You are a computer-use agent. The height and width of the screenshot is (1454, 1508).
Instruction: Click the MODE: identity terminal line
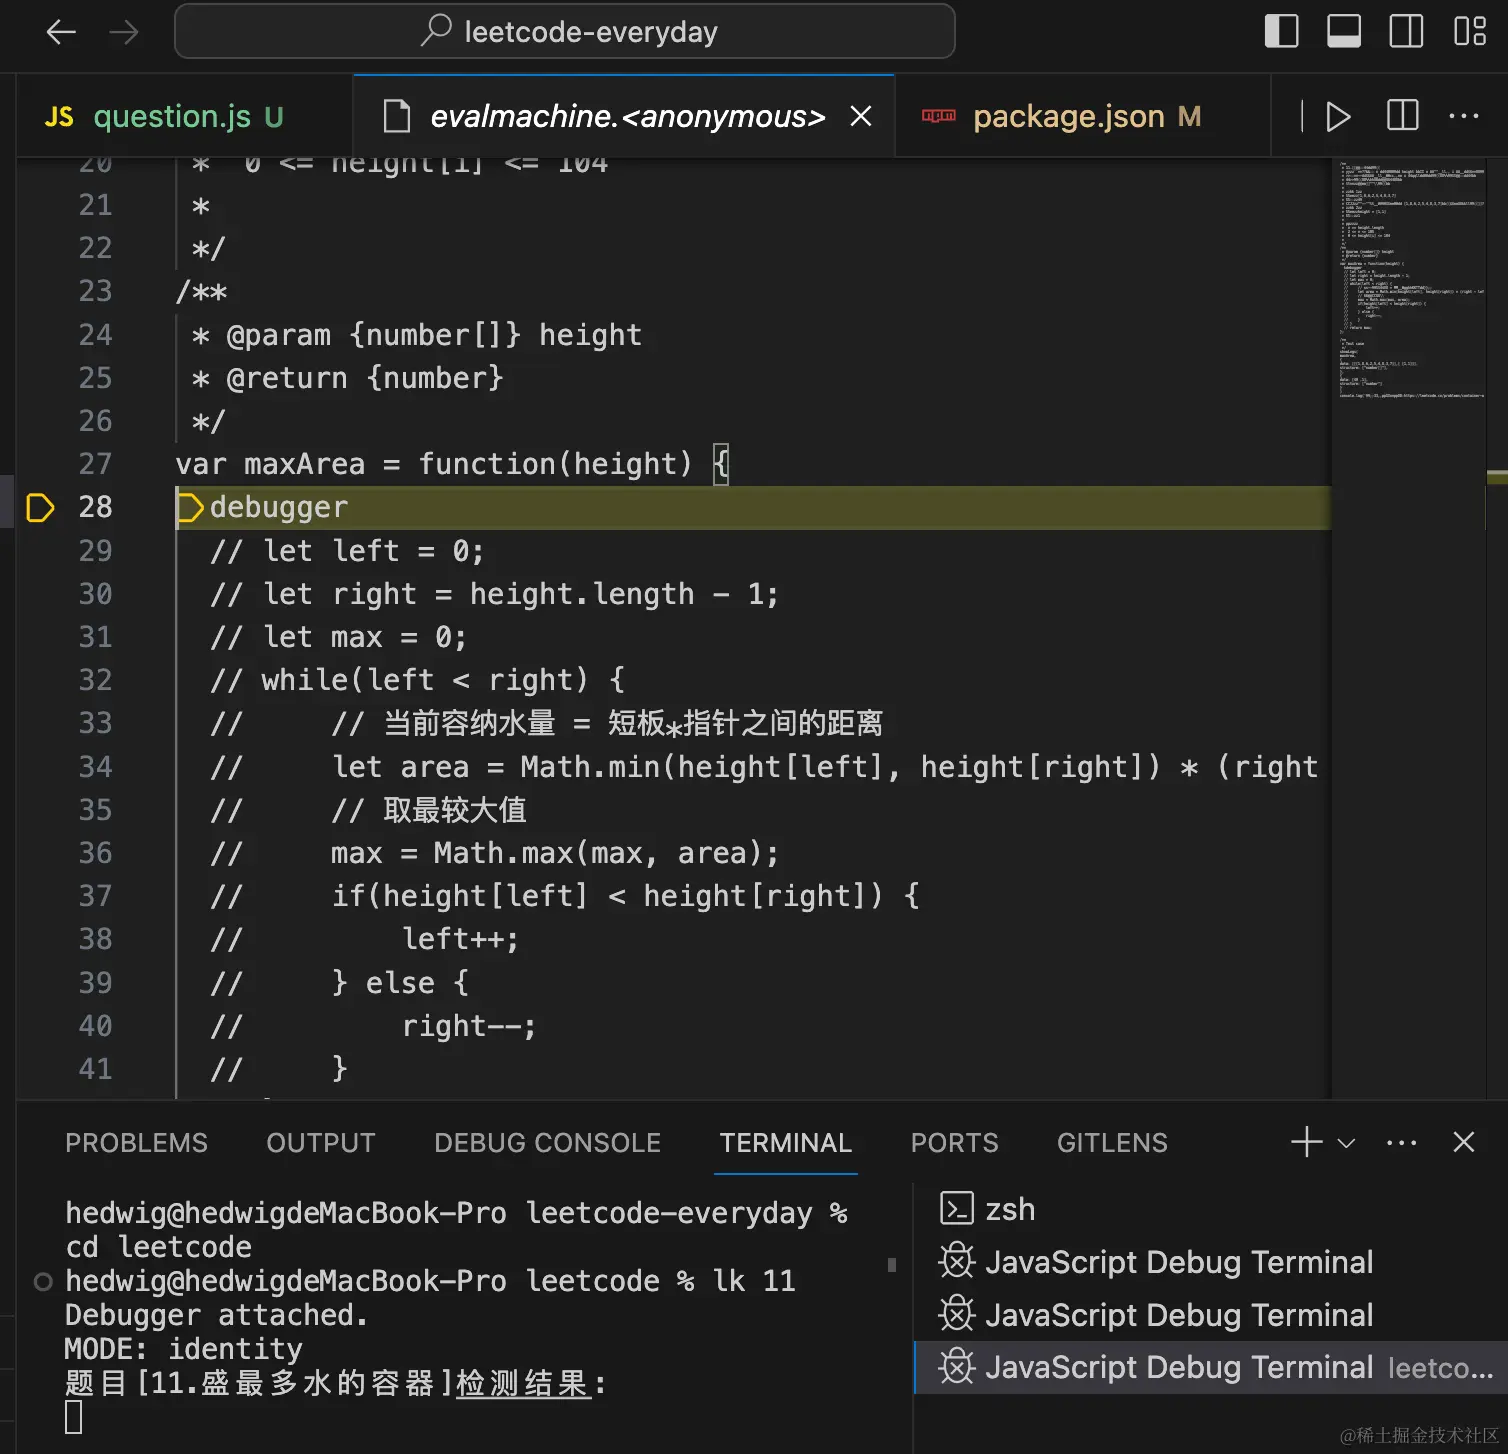click(x=184, y=1349)
